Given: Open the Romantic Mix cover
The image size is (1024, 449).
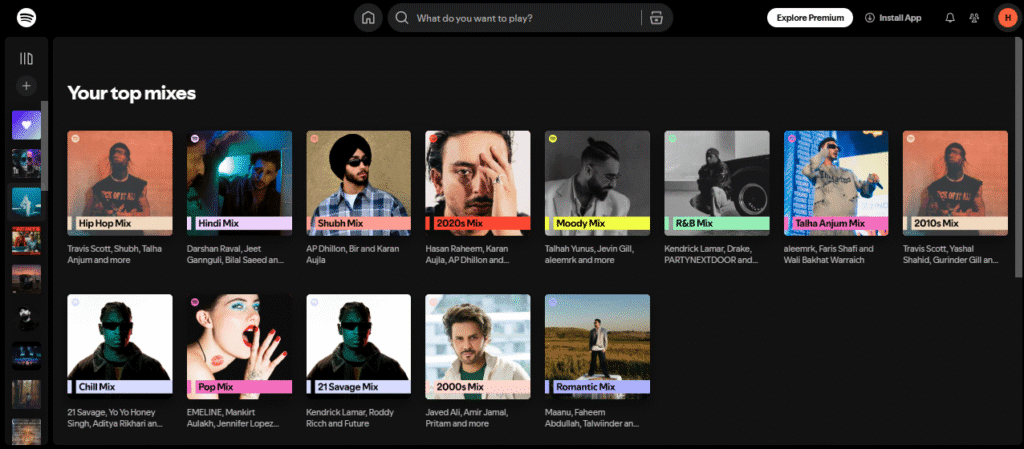Looking at the screenshot, I should coord(598,347).
